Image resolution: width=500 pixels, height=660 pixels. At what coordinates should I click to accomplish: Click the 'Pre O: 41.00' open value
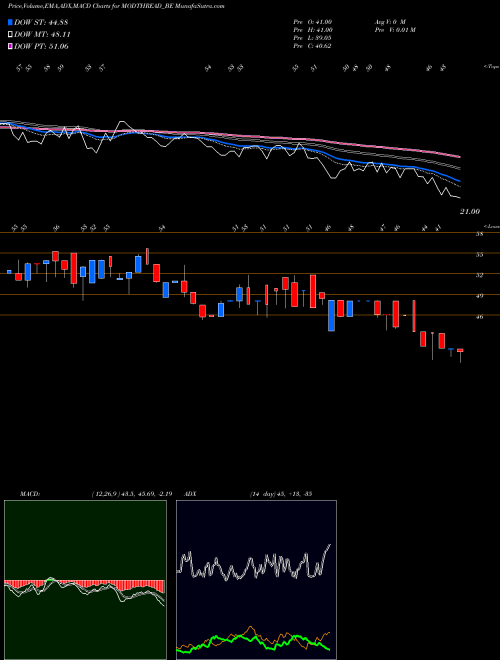[313, 21]
